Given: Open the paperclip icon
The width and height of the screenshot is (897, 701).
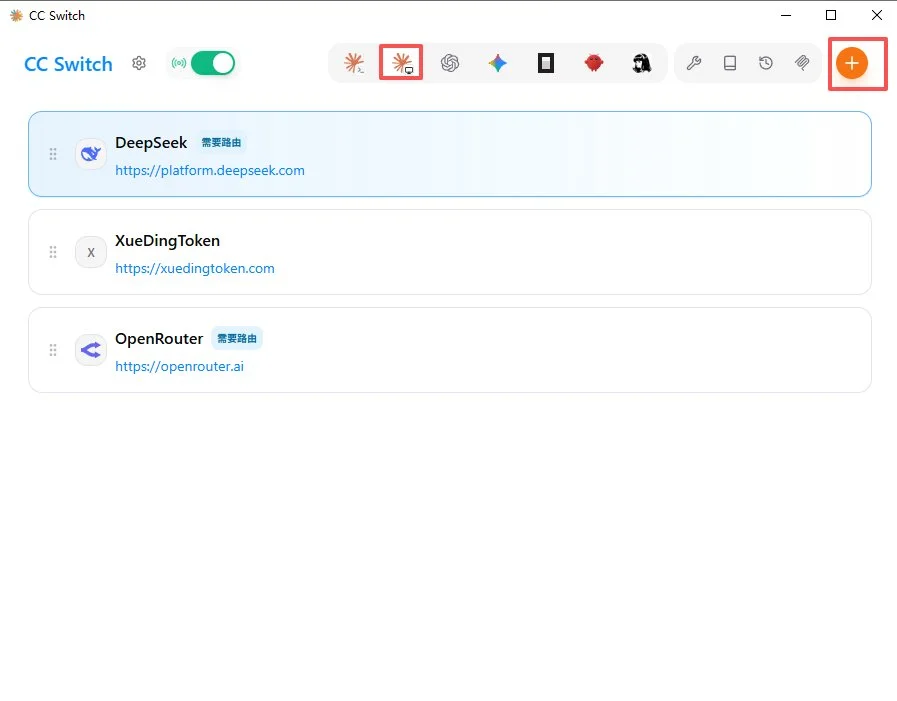Looking at the screenshot, I should click(802, 63).
